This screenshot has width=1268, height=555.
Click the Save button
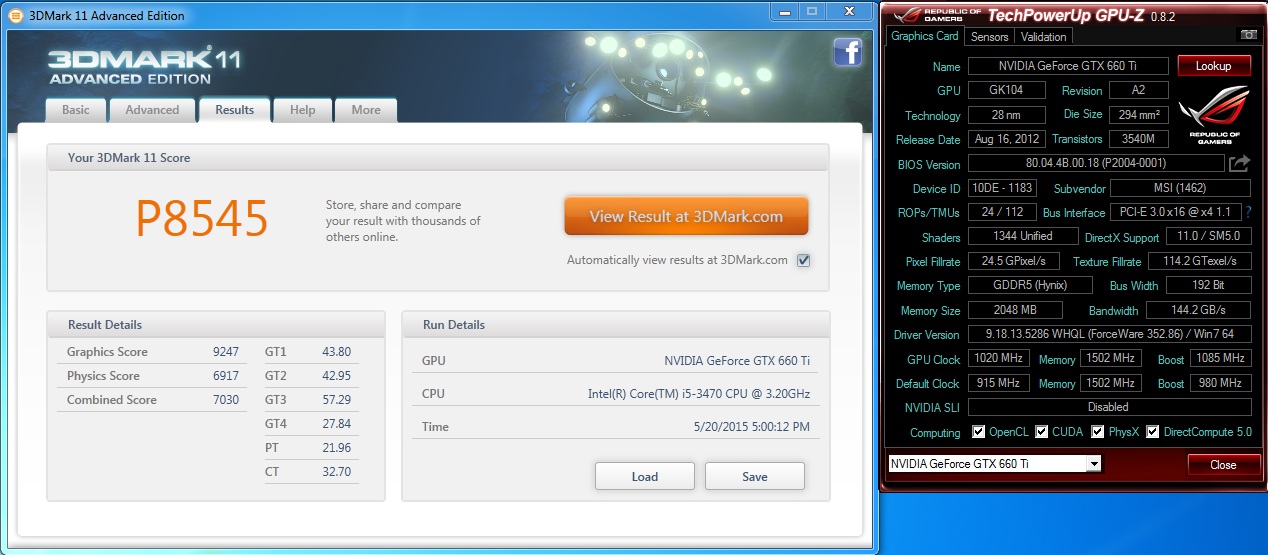755,476
